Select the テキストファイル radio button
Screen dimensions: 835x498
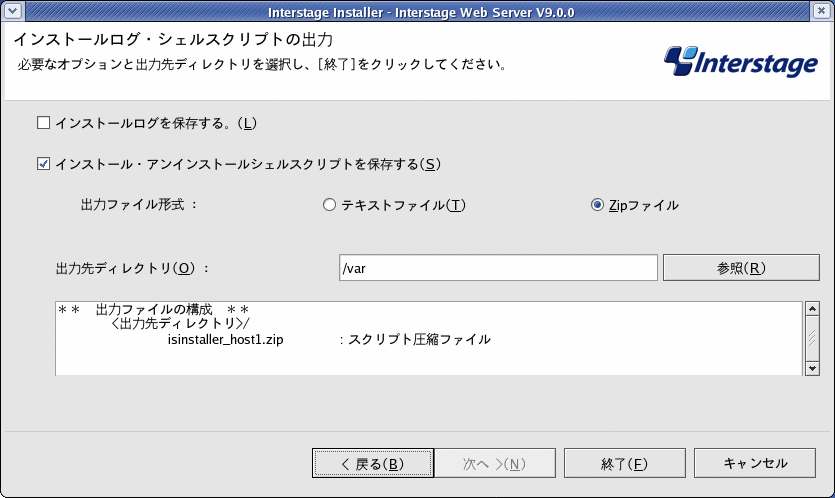click(x=330, y=205)
